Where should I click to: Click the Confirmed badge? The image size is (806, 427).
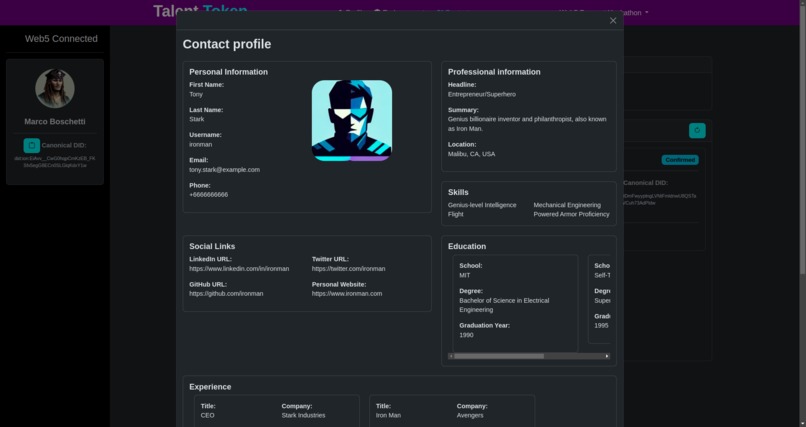pyautogui.click(x=680, y=160)
